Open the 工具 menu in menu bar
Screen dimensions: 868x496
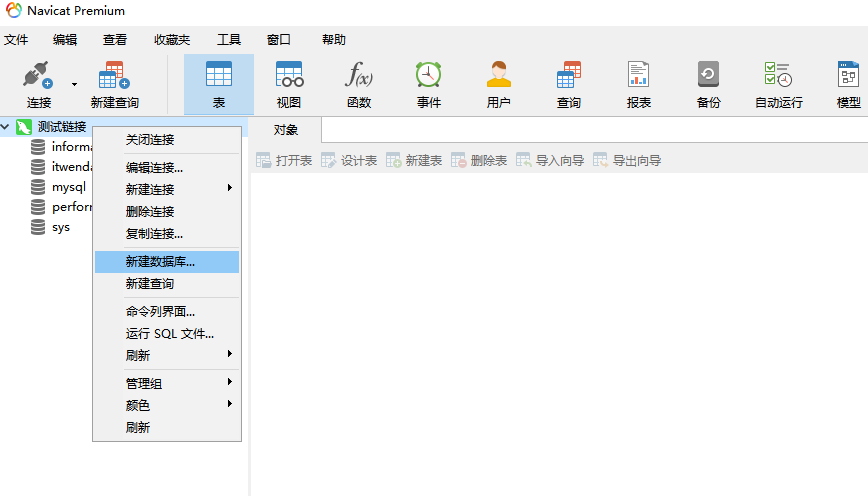(x=228, y=40)
